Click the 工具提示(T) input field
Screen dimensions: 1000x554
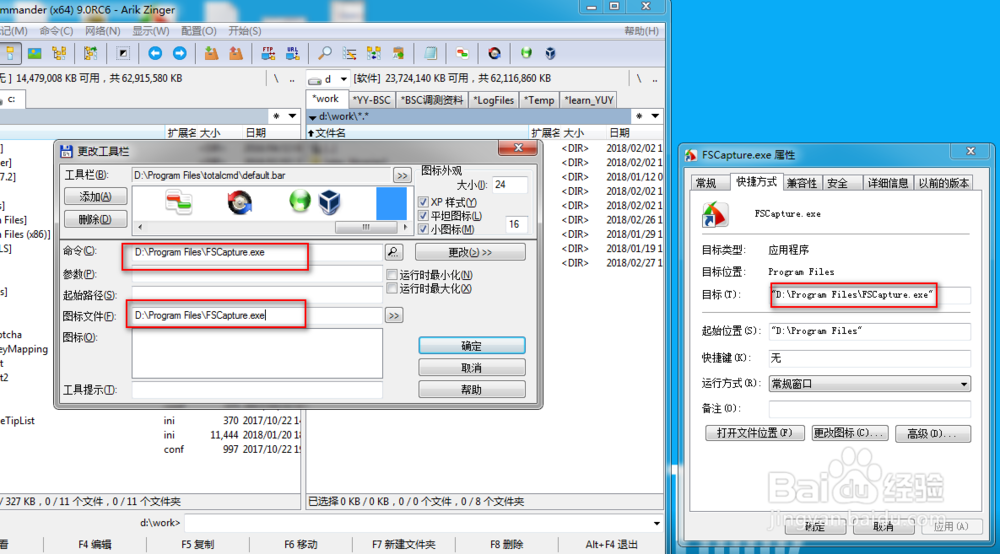(x=257, y=390)
